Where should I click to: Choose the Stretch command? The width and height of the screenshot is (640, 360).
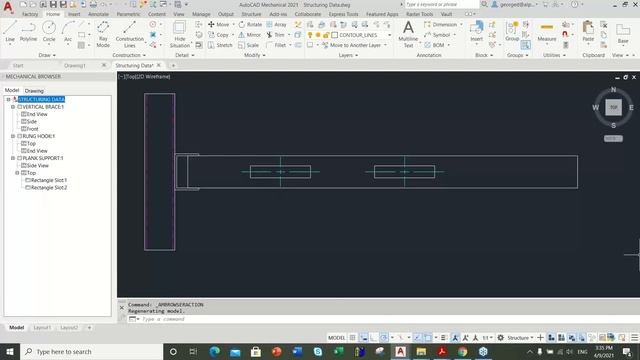pos(220,45)
